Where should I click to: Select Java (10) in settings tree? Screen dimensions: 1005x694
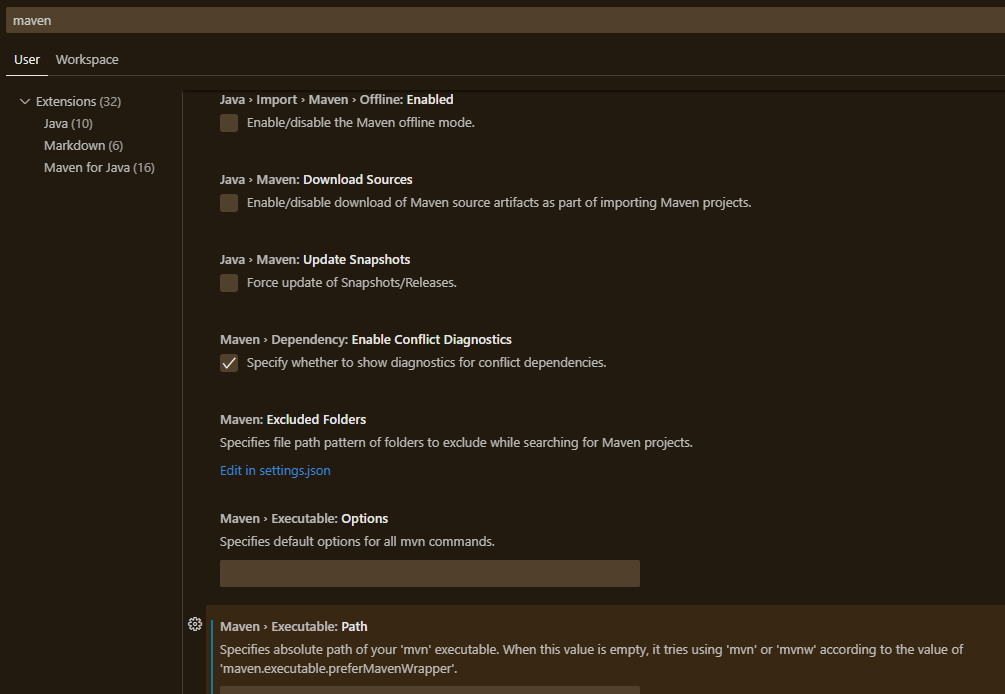68,123
